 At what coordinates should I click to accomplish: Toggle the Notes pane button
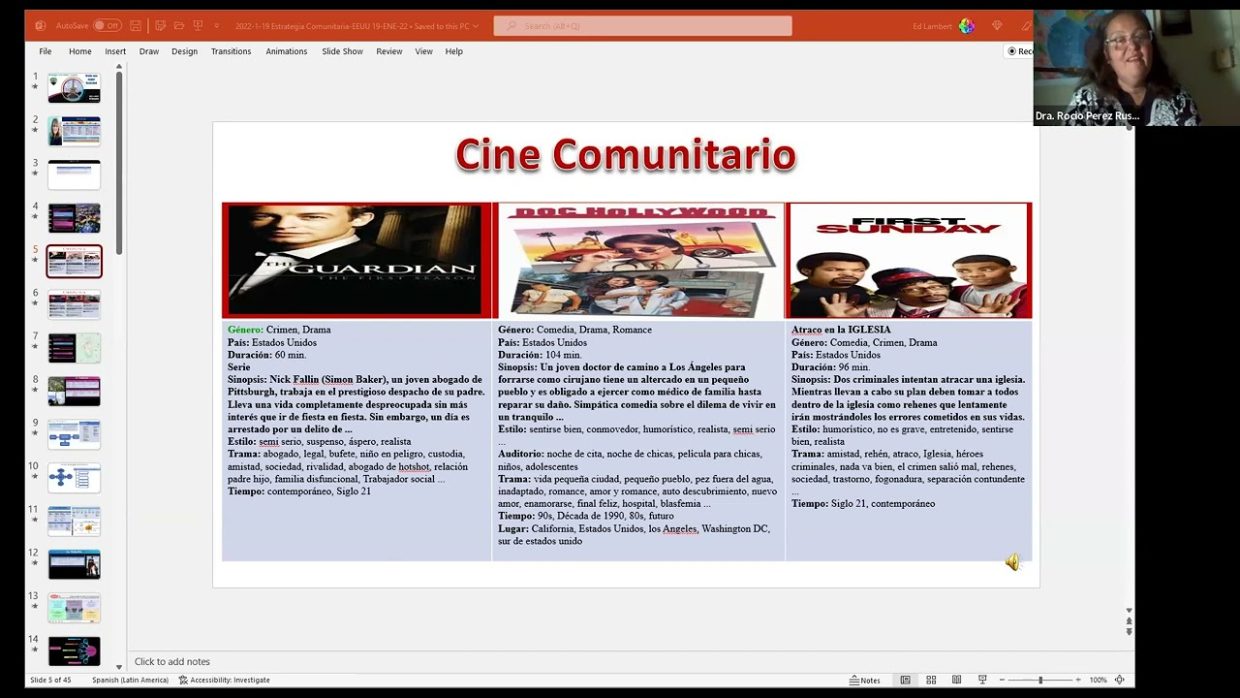pyautogui.click(x=865, y=680)
